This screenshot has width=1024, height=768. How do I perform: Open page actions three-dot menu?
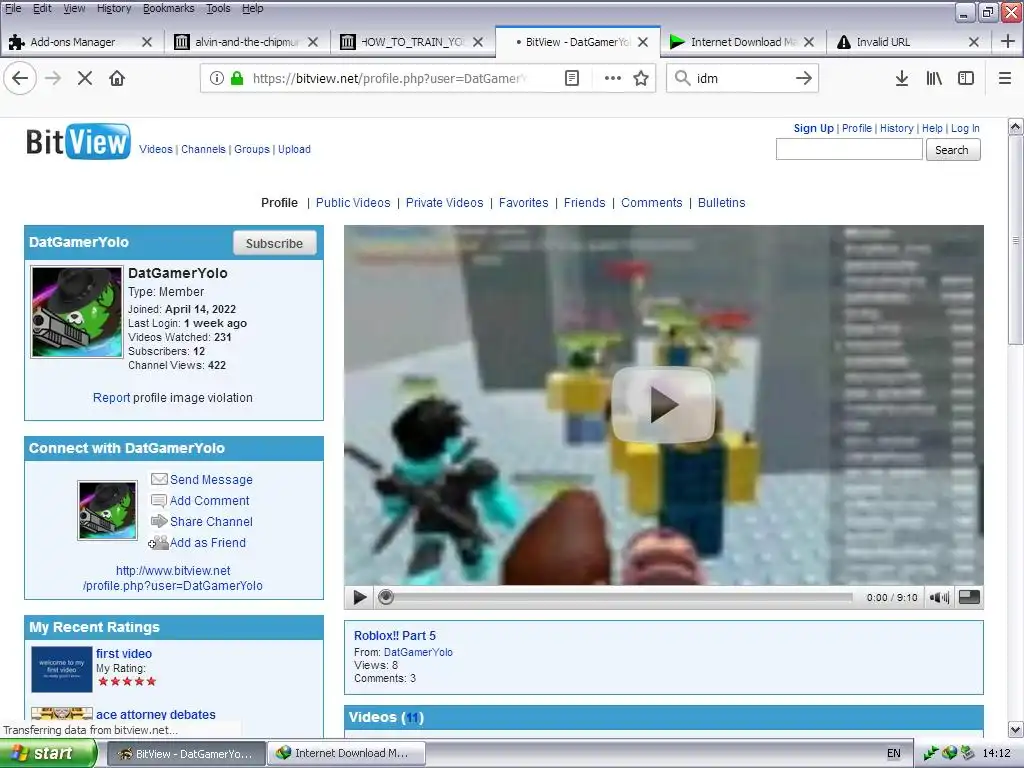(613, 78)
